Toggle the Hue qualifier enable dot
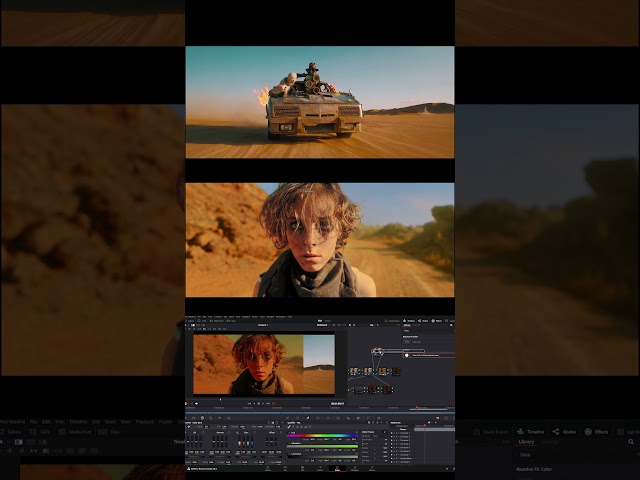Screen dimensions: 640x480 (x=289, y=433)
